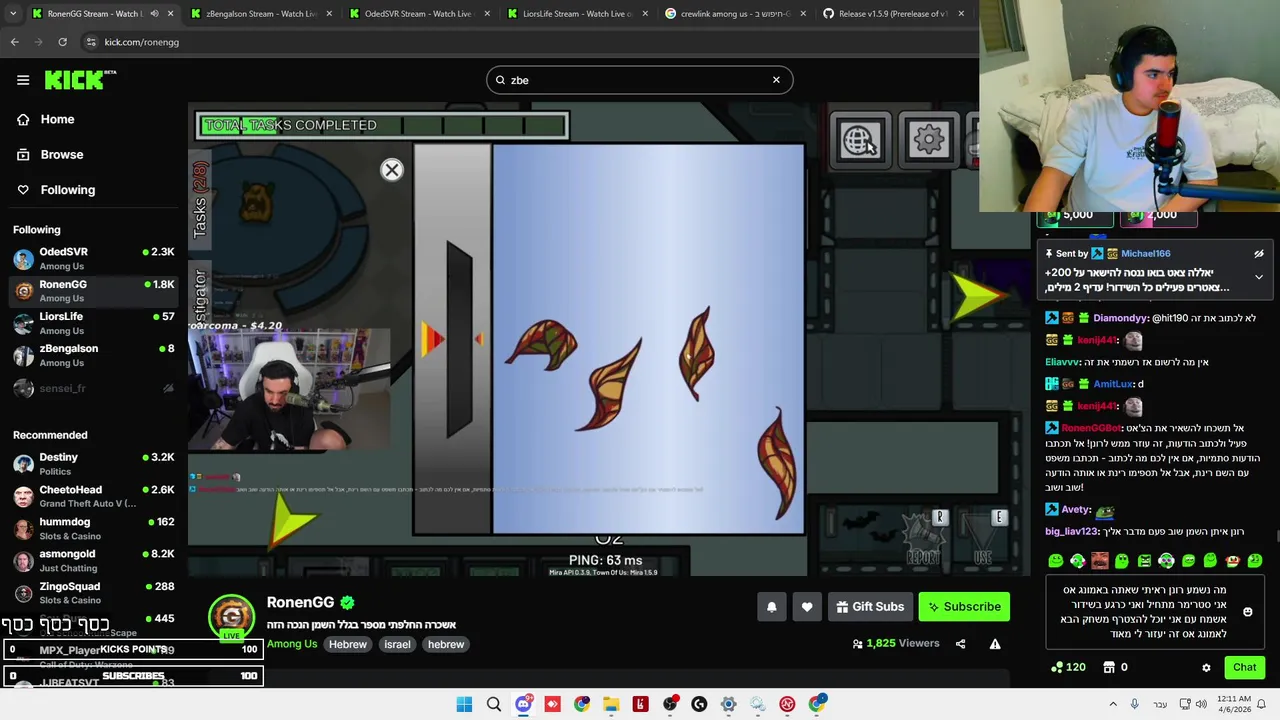This screenshot has width=1280, height=720.
Task: Insert the first green smiley emote
Action: pos(1055,561)
